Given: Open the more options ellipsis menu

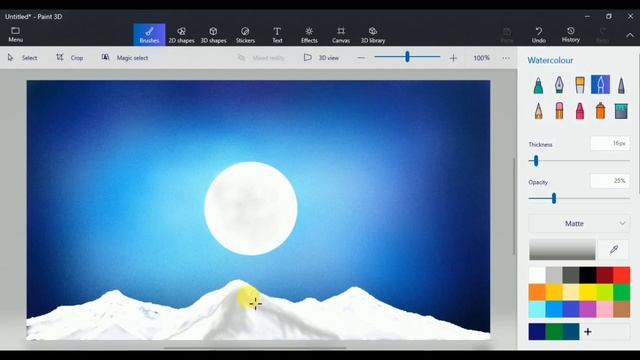Looking at the screenshot, I should pos(506,58).
